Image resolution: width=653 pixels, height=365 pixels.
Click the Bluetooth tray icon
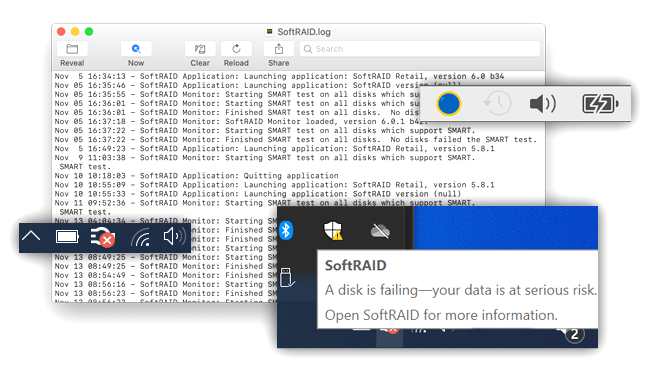coord(286,230)
